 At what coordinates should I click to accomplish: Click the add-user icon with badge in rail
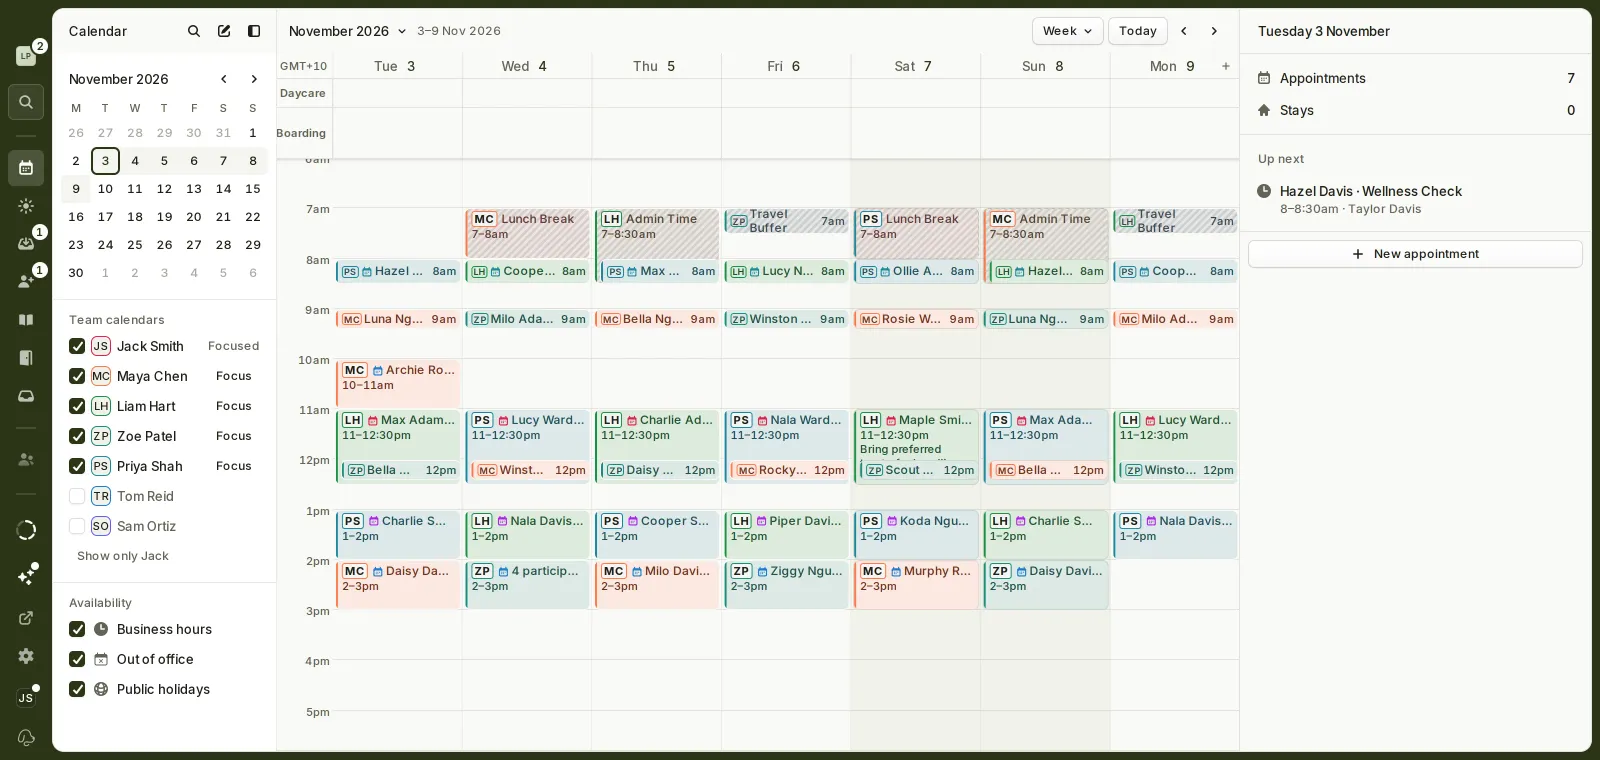pyautogui.click(x=26, y=281)
